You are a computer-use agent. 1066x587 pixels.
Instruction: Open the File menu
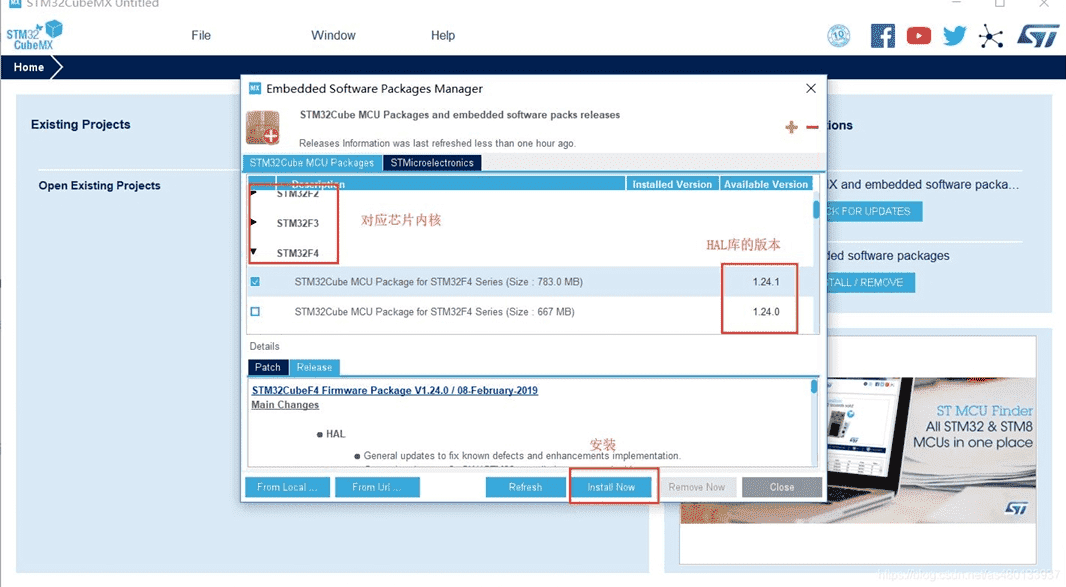[x=201, y=35]
